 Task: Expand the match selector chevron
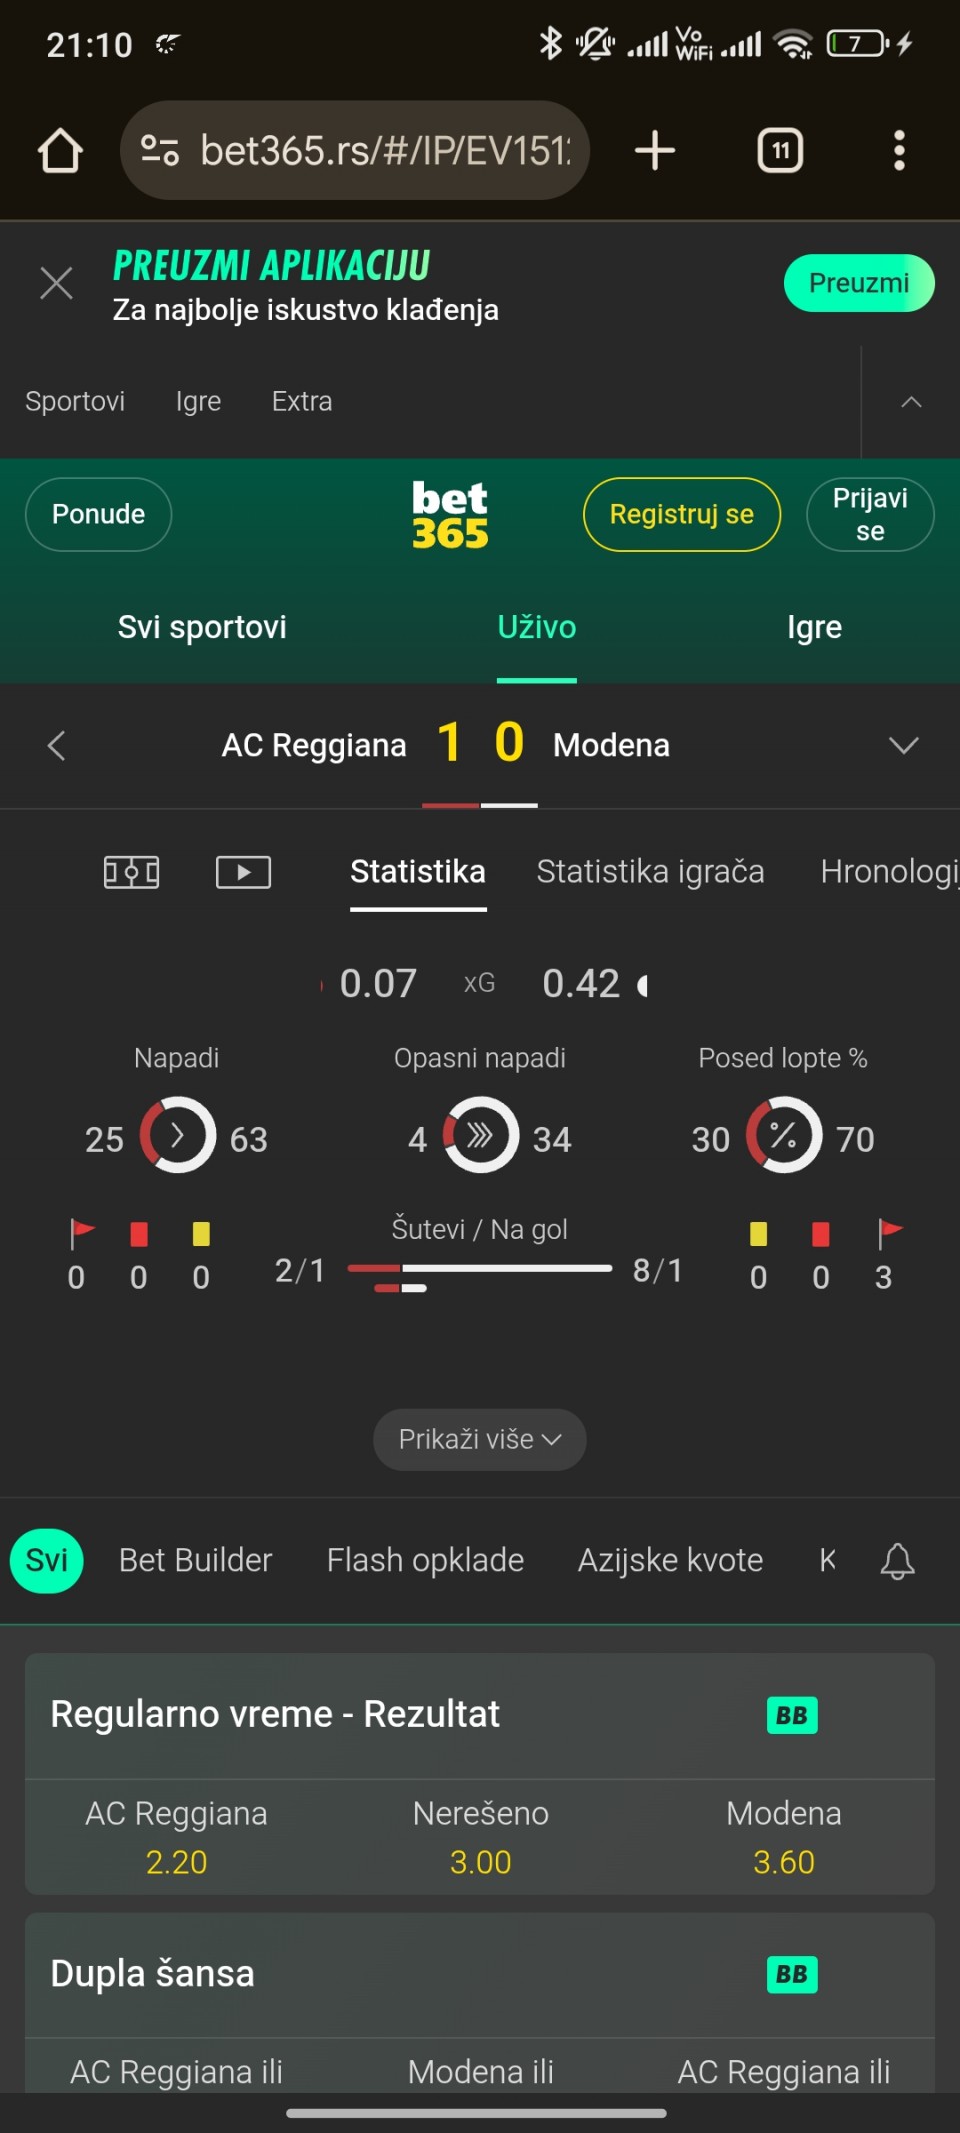click(903, 745)
